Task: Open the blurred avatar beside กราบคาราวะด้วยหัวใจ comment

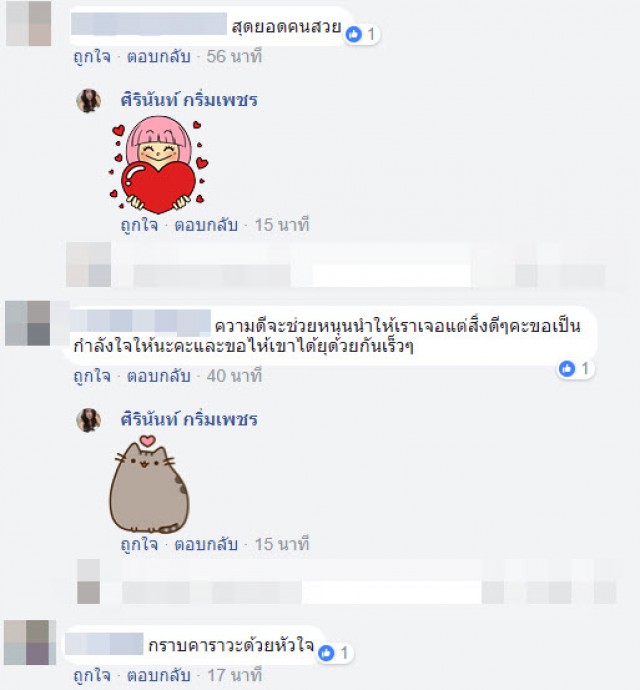Action: (29, 642)
